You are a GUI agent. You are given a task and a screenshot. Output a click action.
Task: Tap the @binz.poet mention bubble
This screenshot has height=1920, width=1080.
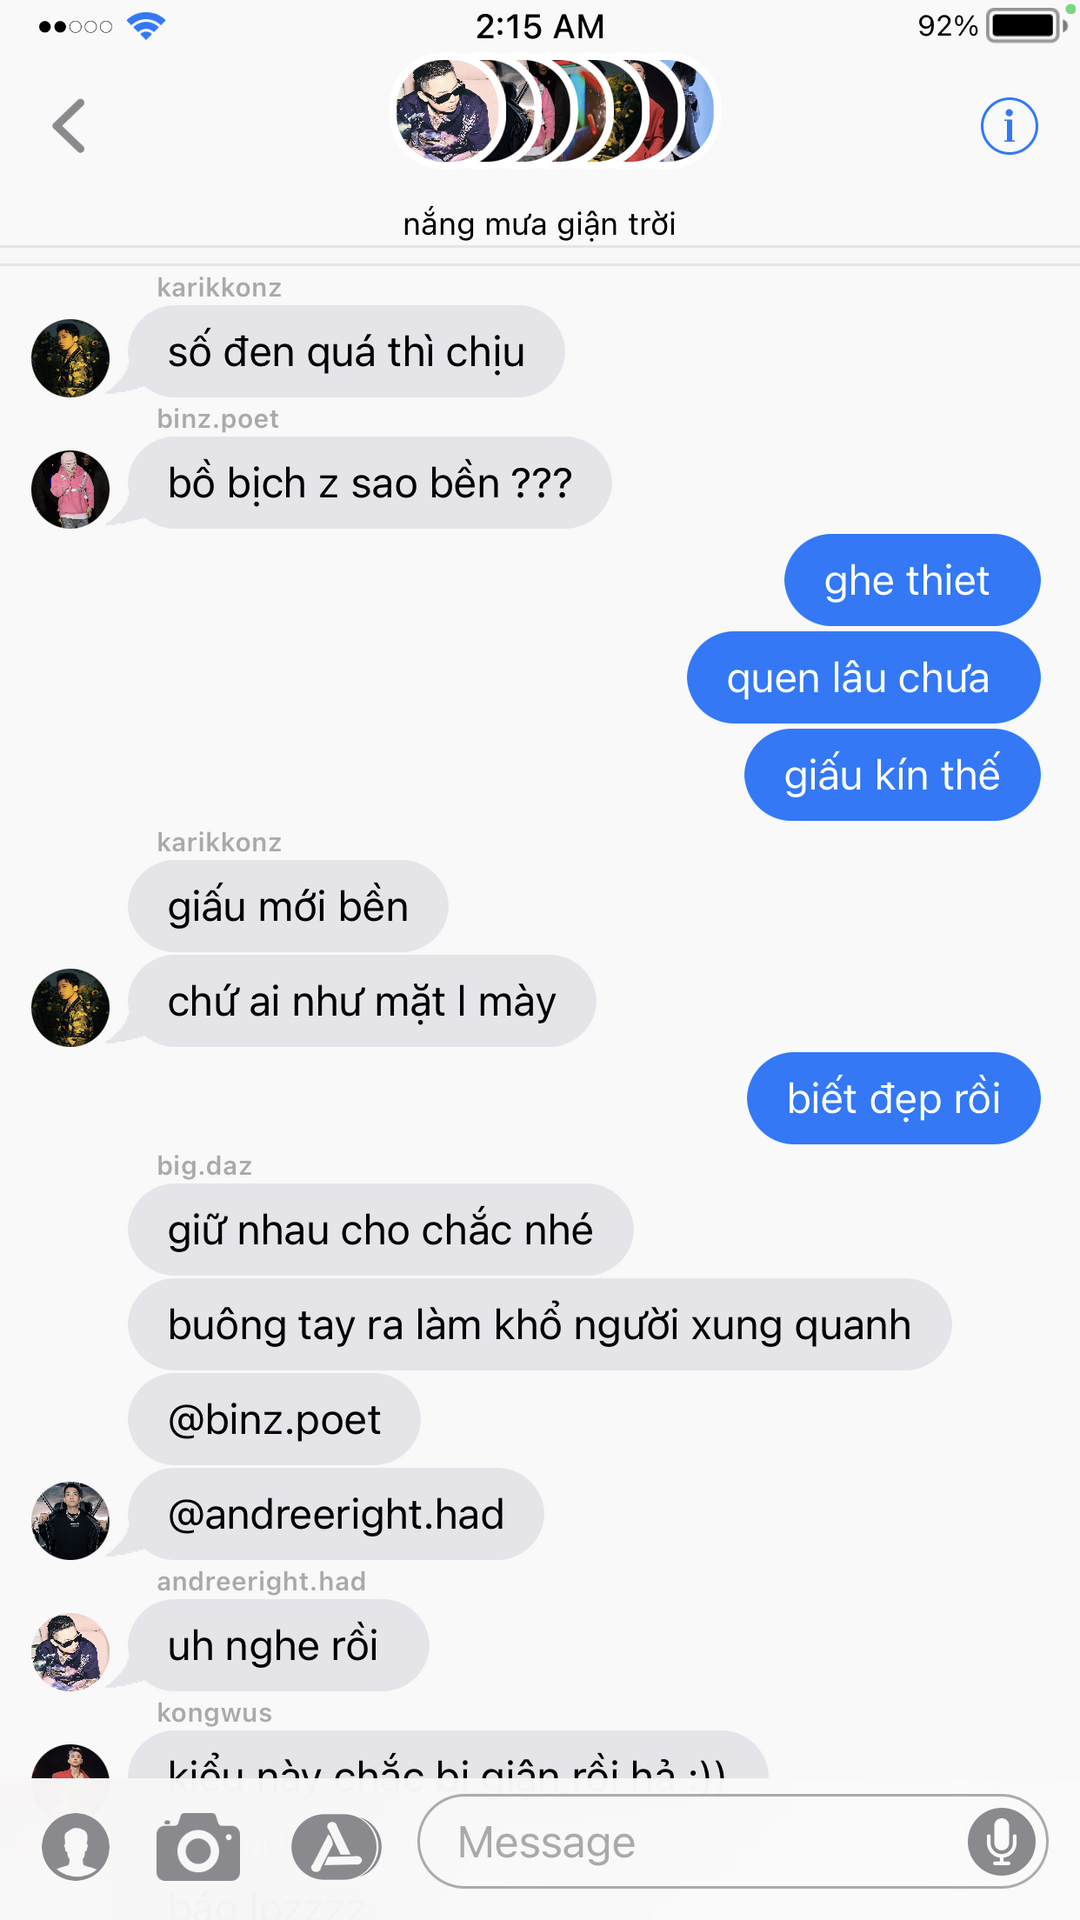(274, 1419)
